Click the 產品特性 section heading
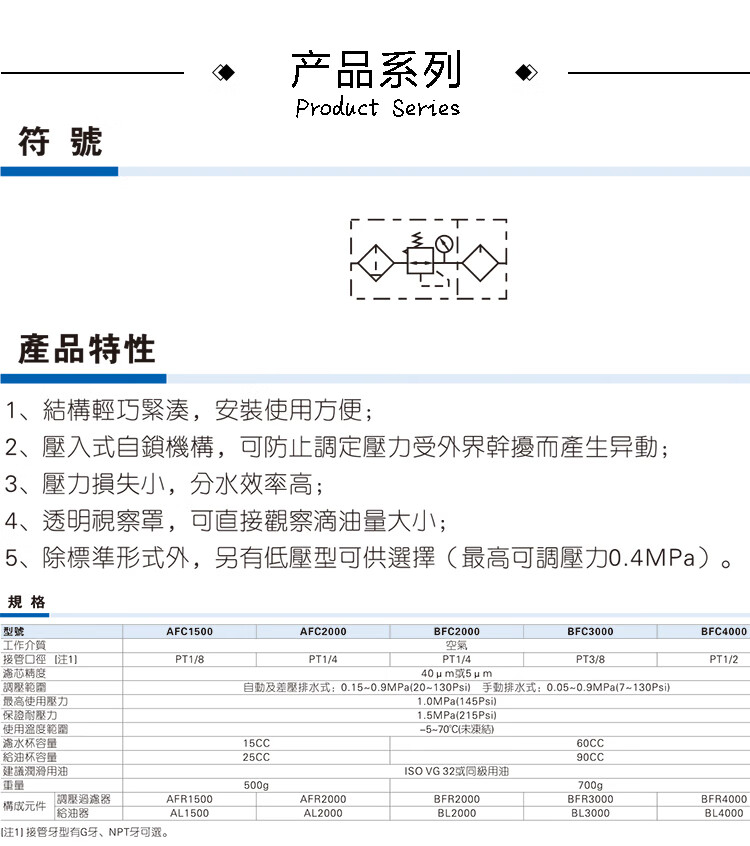This screenshot has width=750, height=846. 88,350
